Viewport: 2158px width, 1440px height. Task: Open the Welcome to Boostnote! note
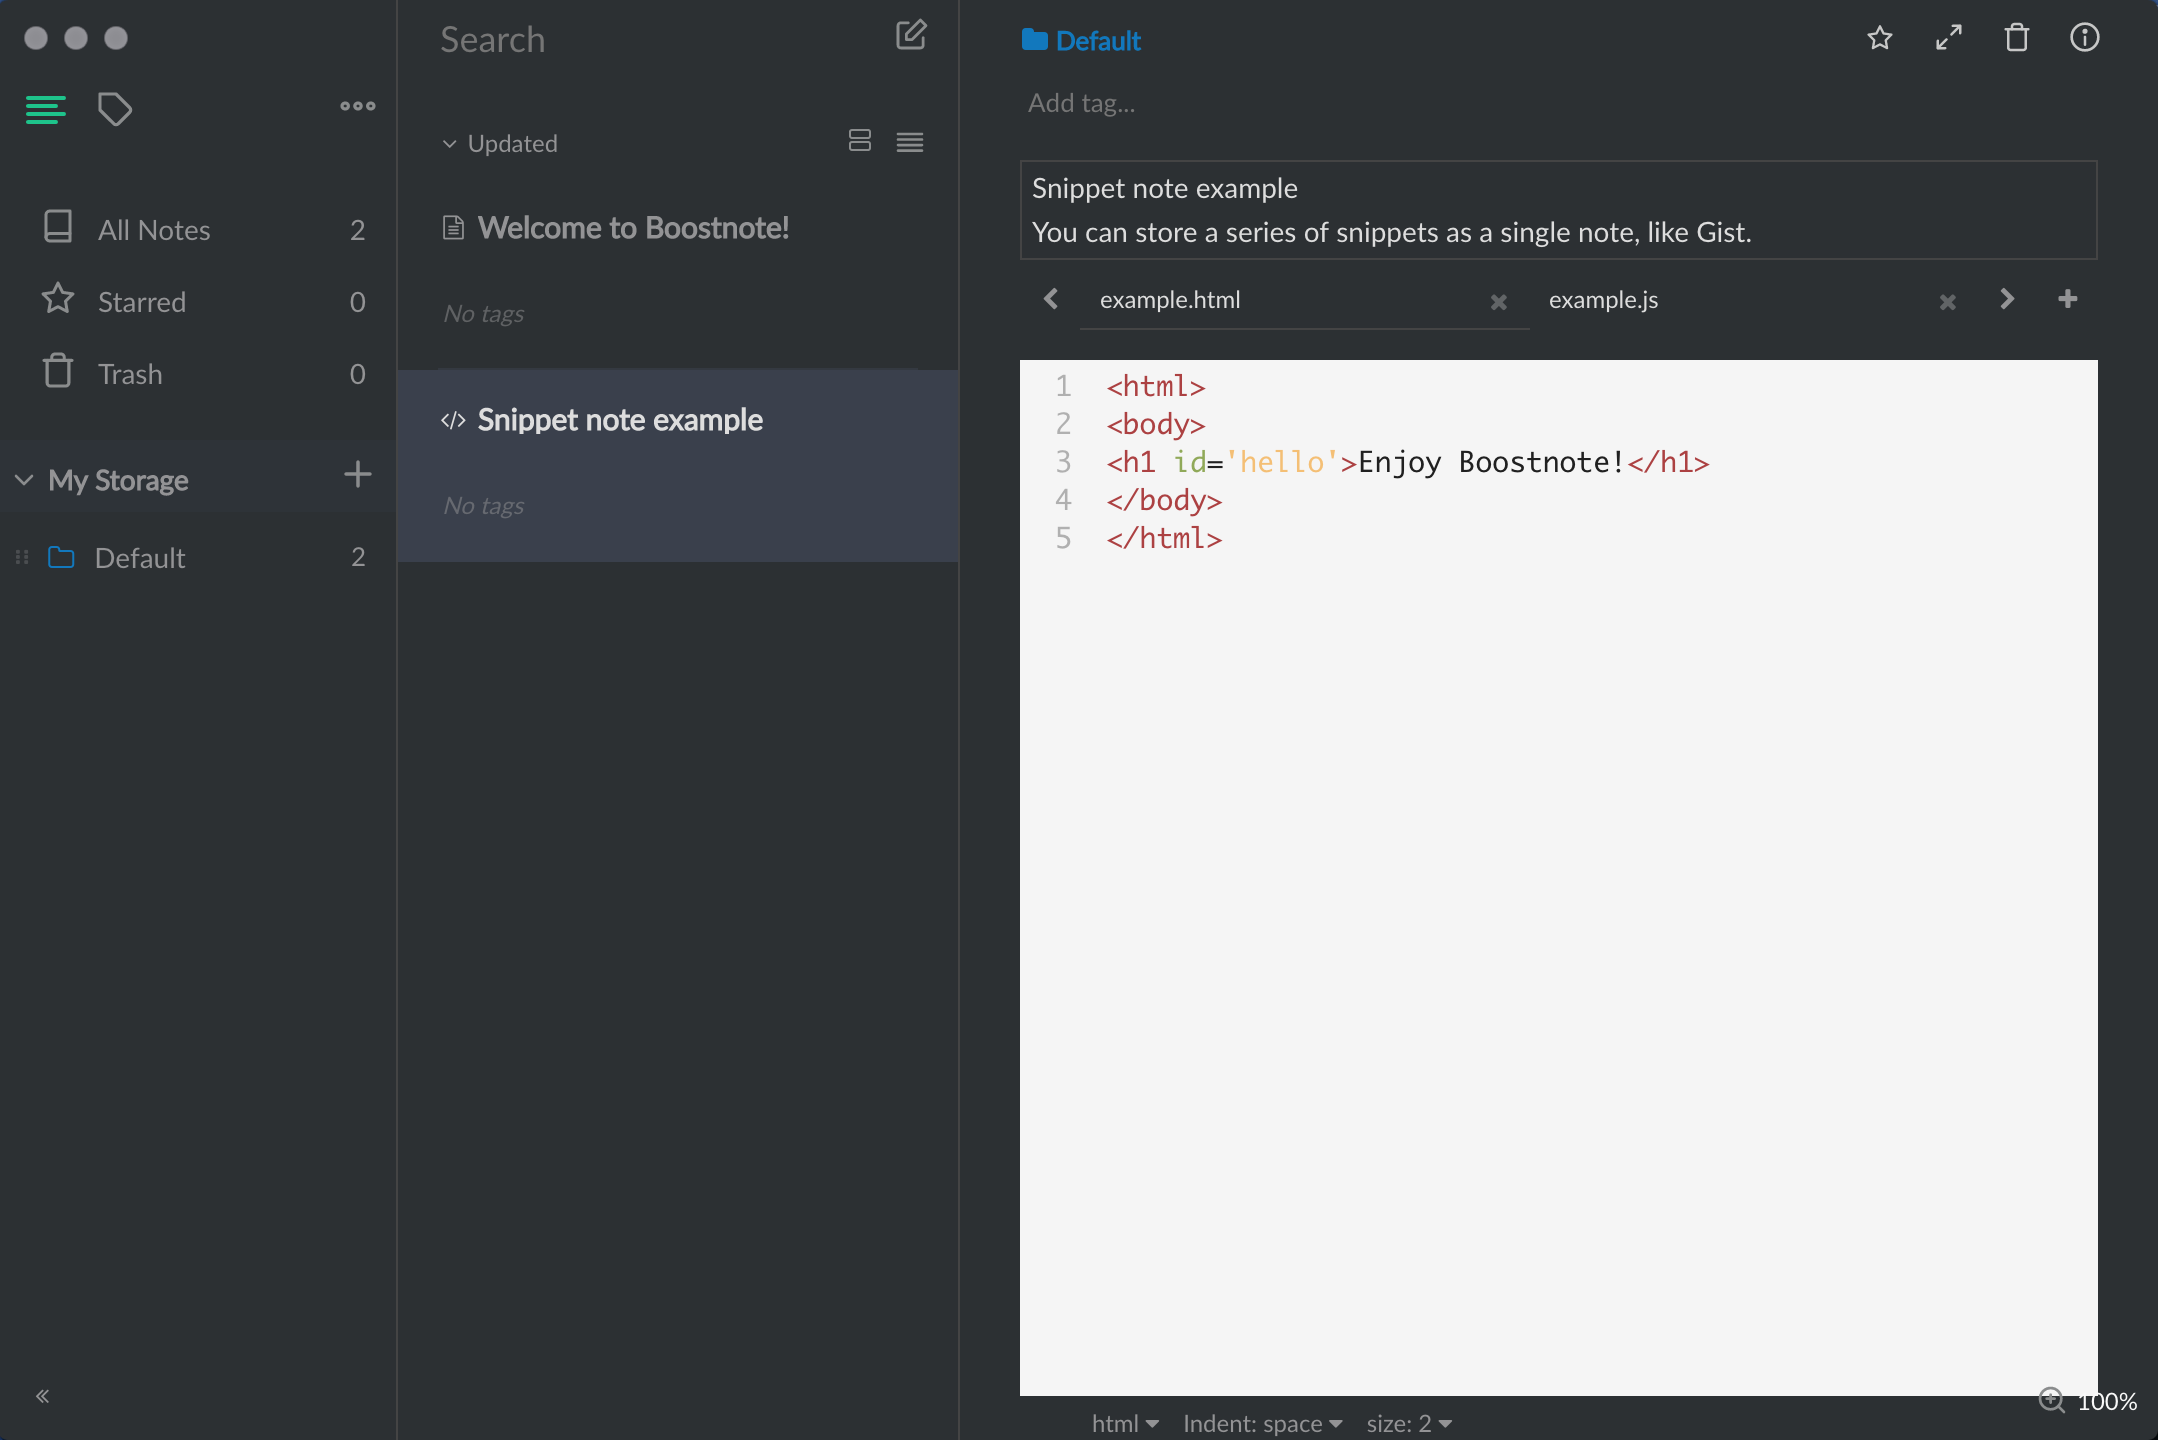pyautogui.click(x=633, y=228)
